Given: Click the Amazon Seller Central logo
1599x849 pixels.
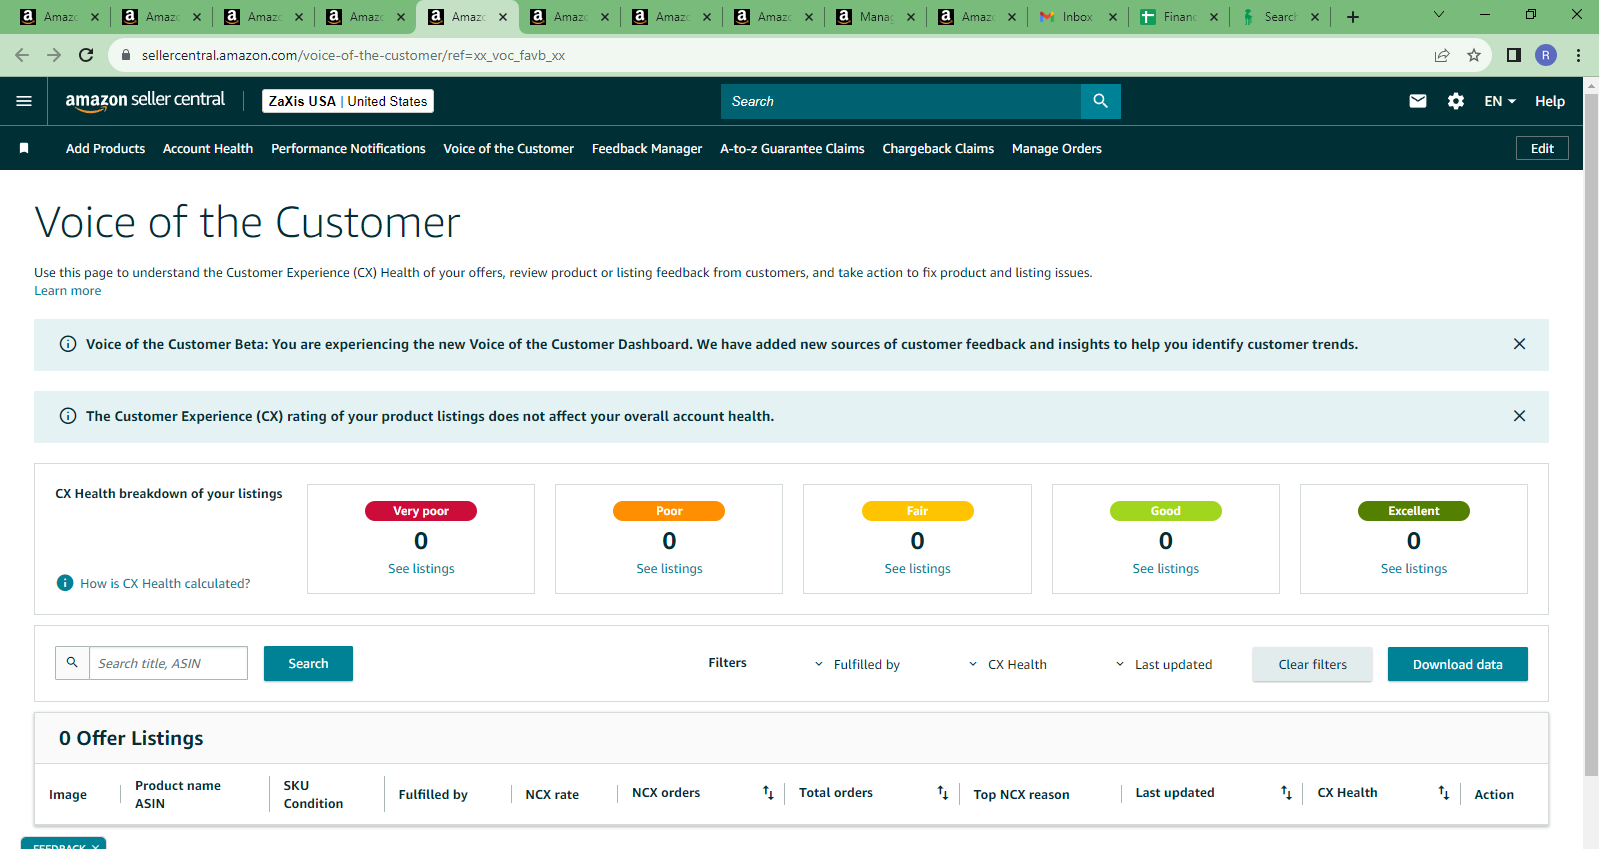Looking at the screenshot, I should [x=145, y=101].
